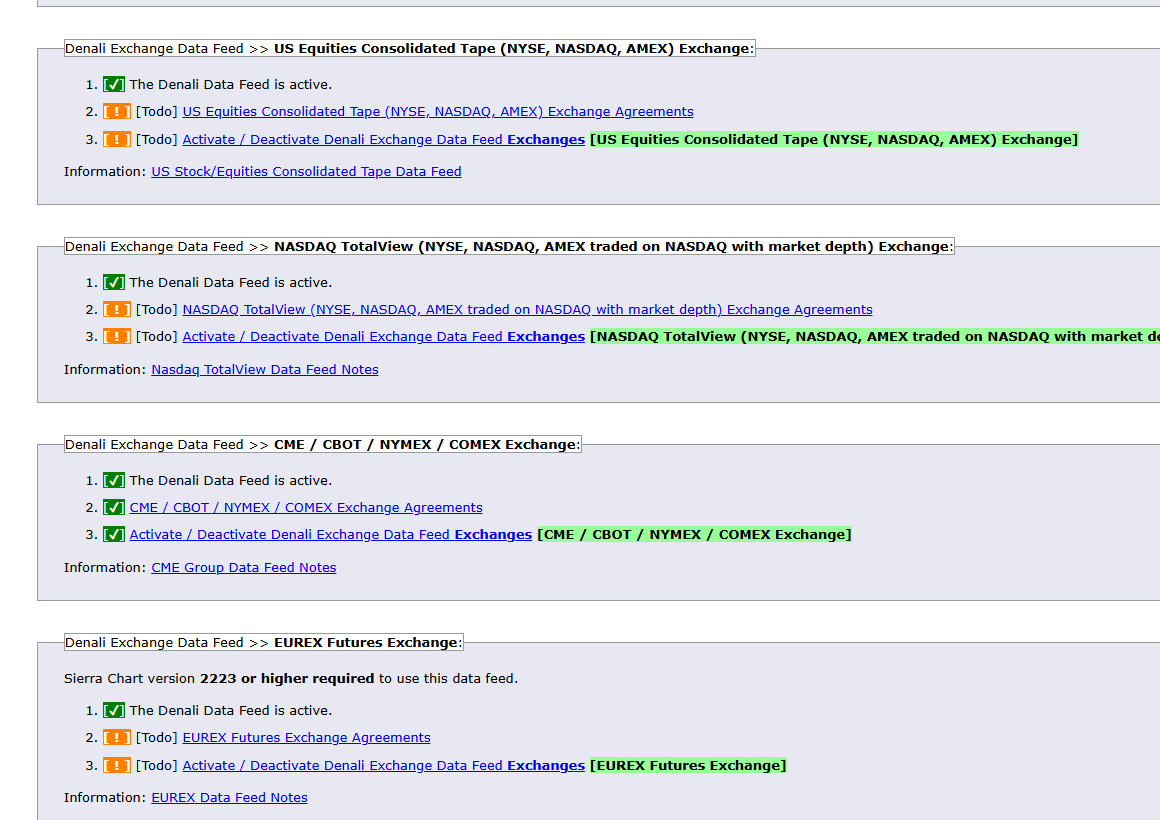Open US Stock/Equities Consolidated Tape Data Feed link
Image resolution: width=1160 pixels, height=820 pixels.
(x=306, y=172)
